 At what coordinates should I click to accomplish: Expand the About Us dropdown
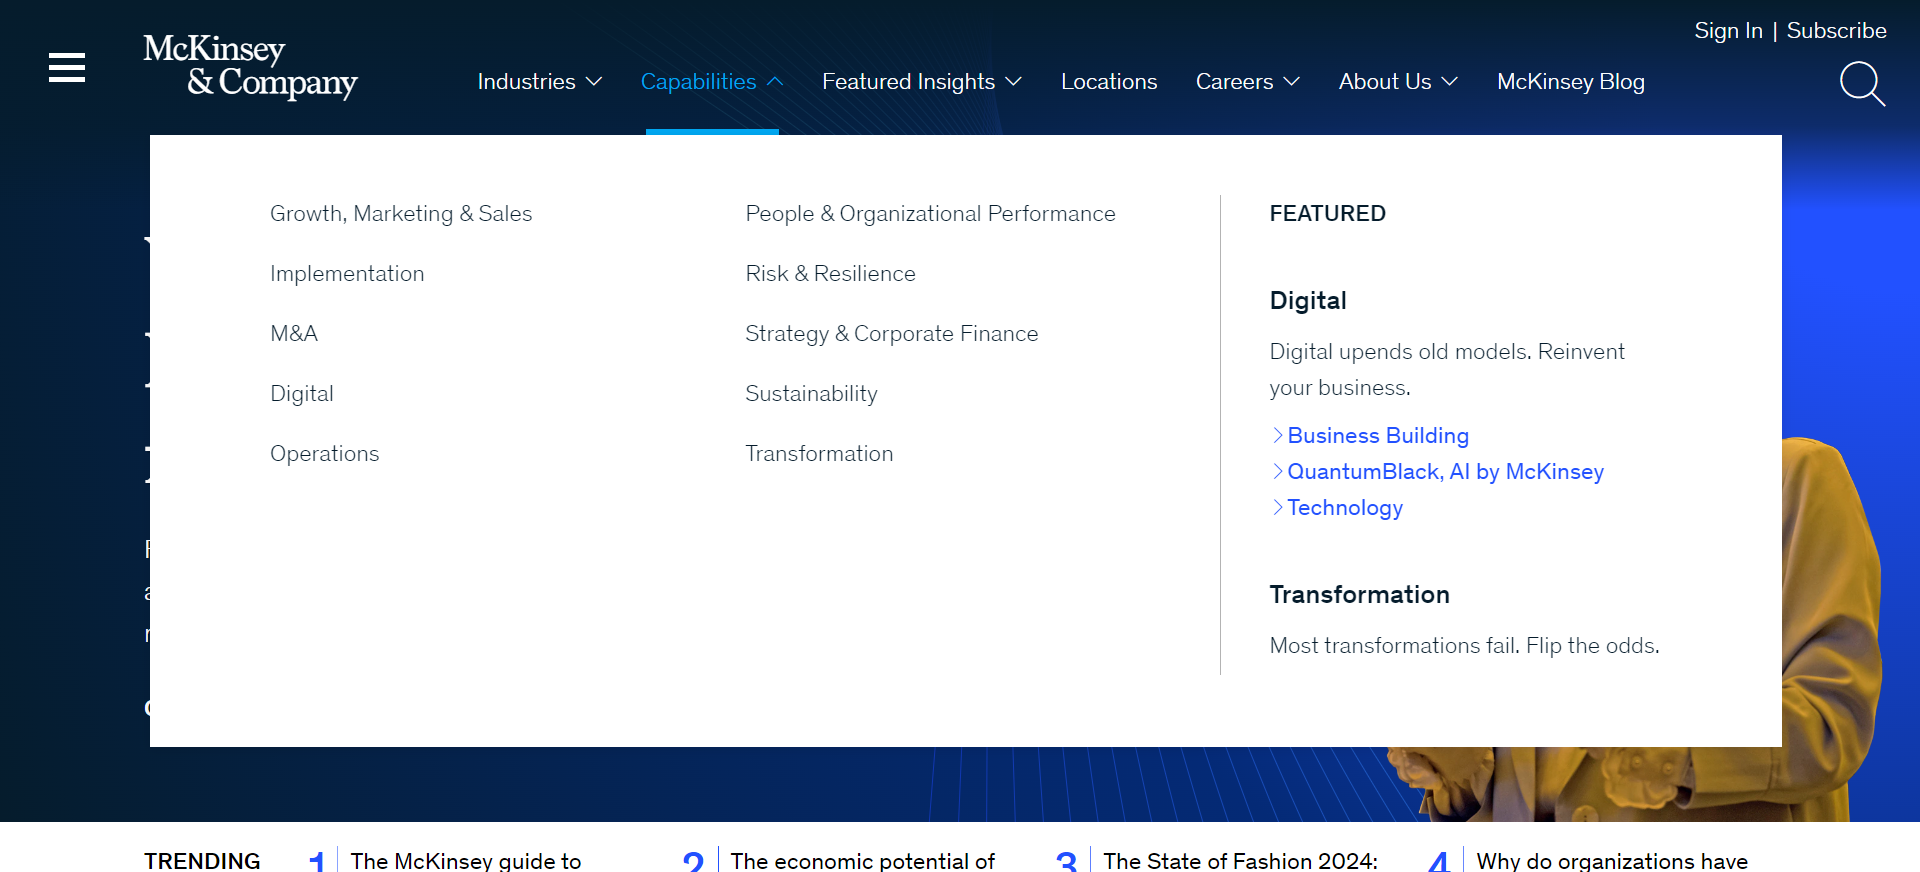(1398, 82)
